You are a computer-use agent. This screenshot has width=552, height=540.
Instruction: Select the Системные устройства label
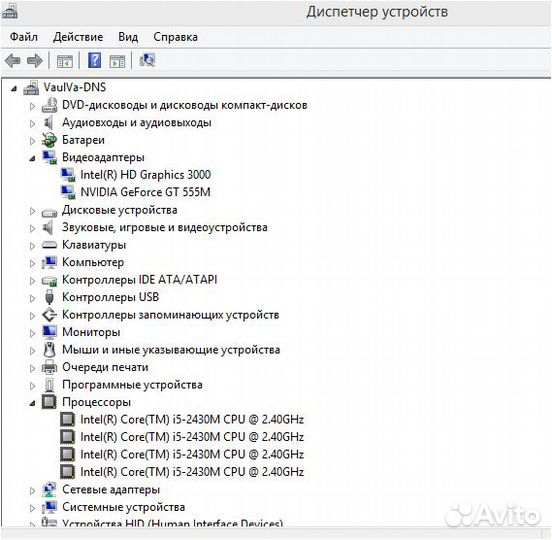124,507
